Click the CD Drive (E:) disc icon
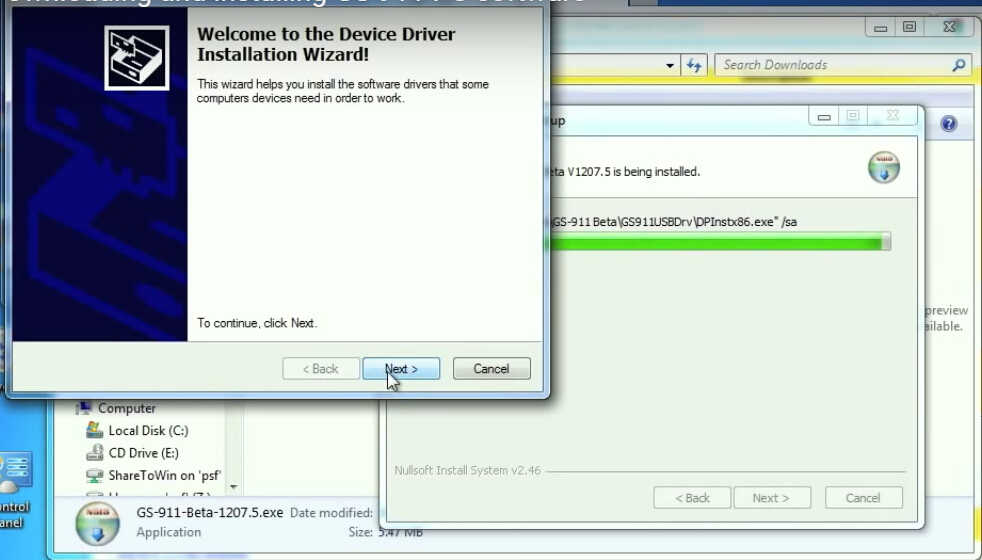Image resolution: width=982 pixels, height=560 pixels. [x=95, y=452]
